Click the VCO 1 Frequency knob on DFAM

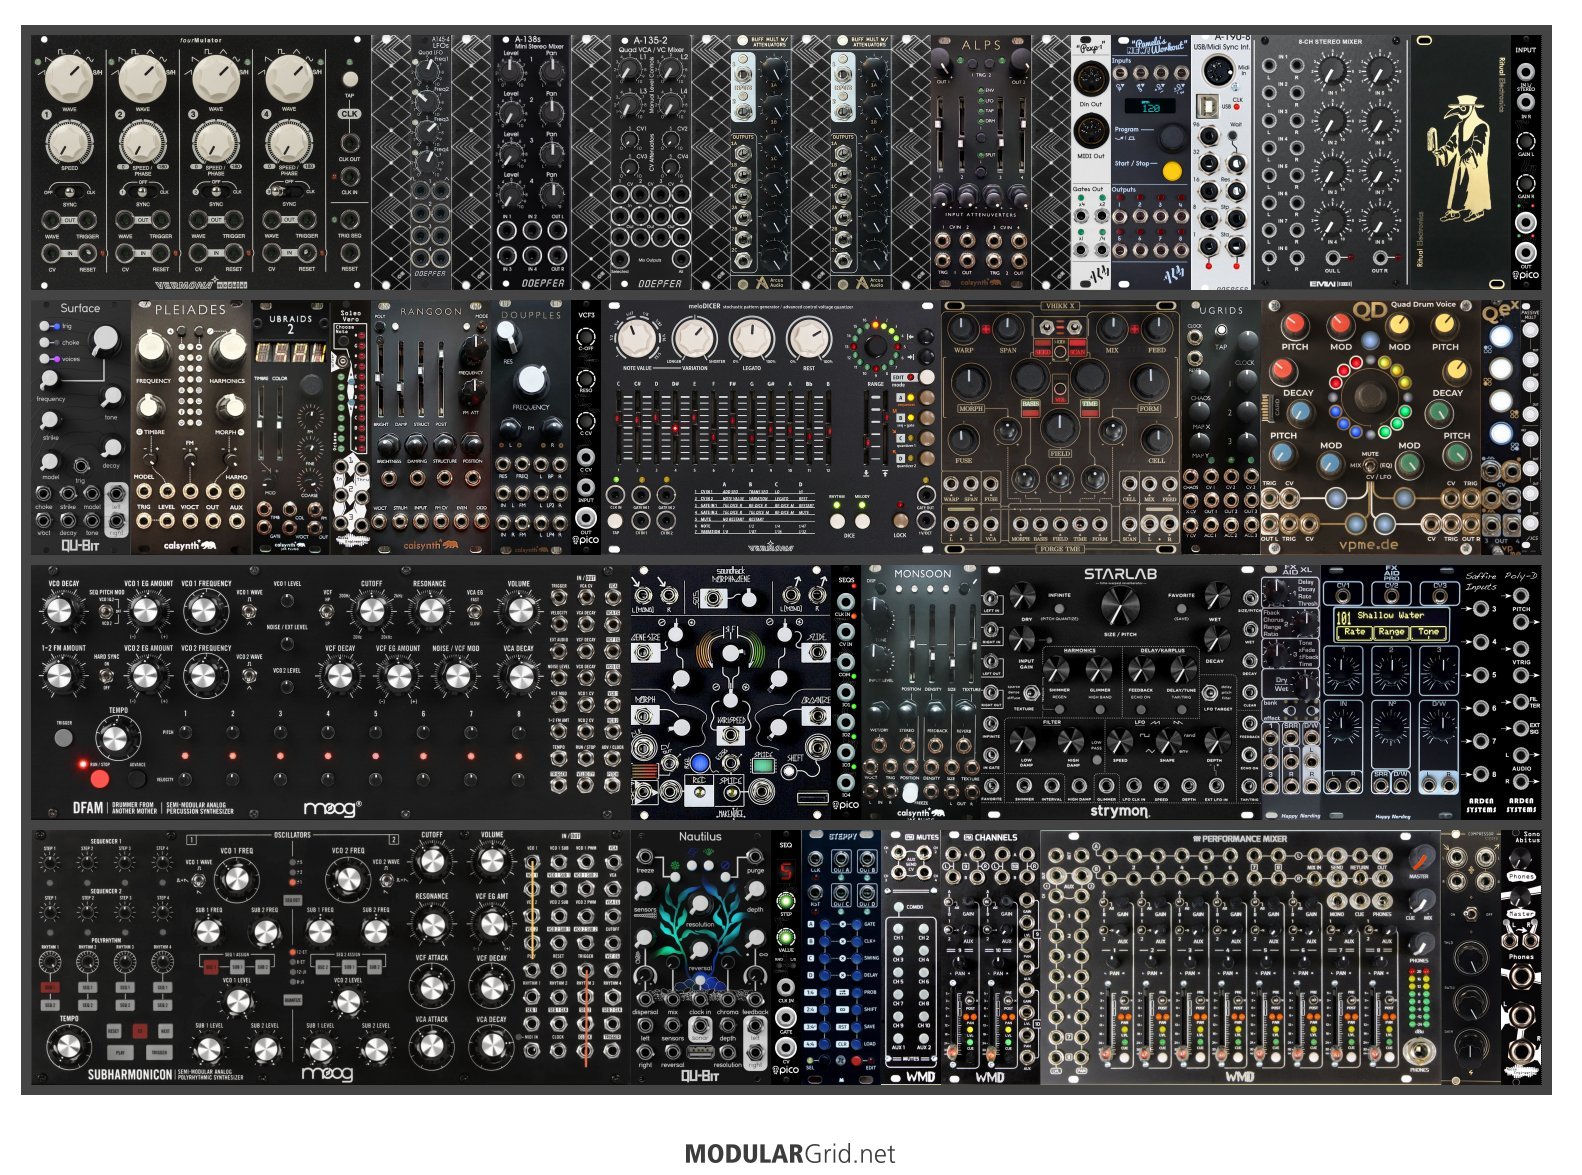pyautogui.click(x=206, y=611)
